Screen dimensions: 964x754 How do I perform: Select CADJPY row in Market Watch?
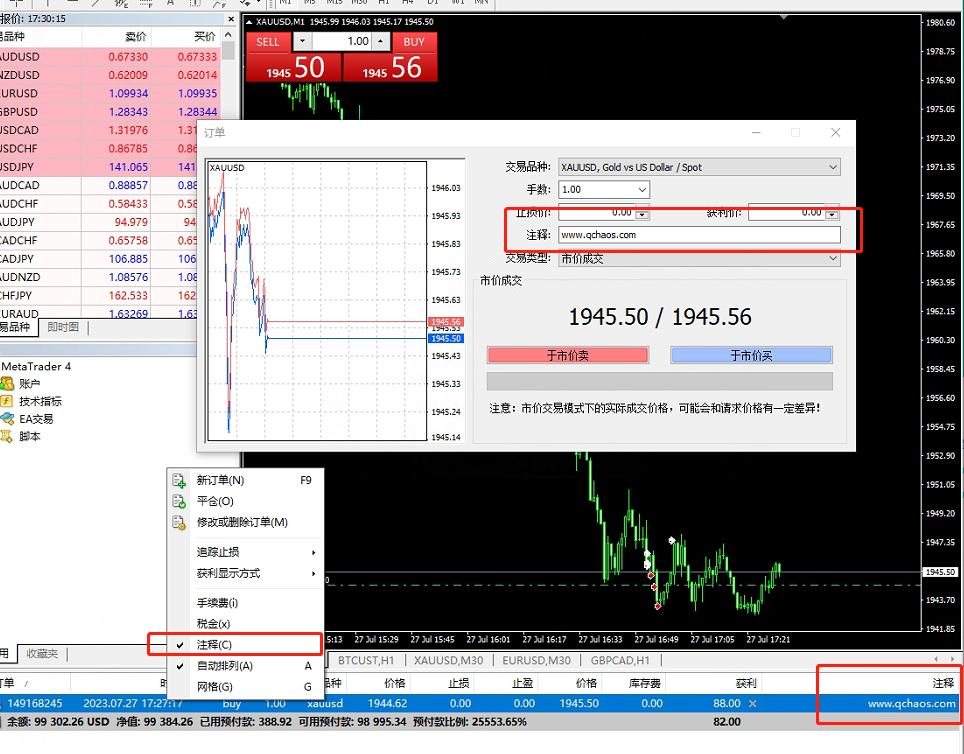point(98,259)
